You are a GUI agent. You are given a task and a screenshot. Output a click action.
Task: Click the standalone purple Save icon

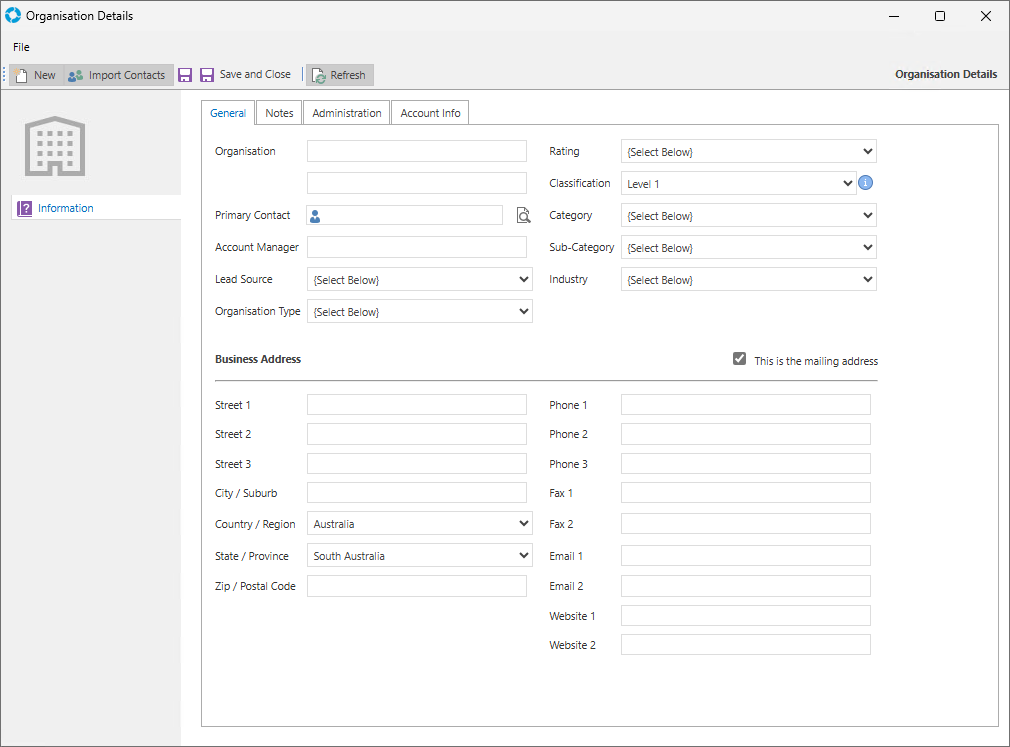(184, 75)
